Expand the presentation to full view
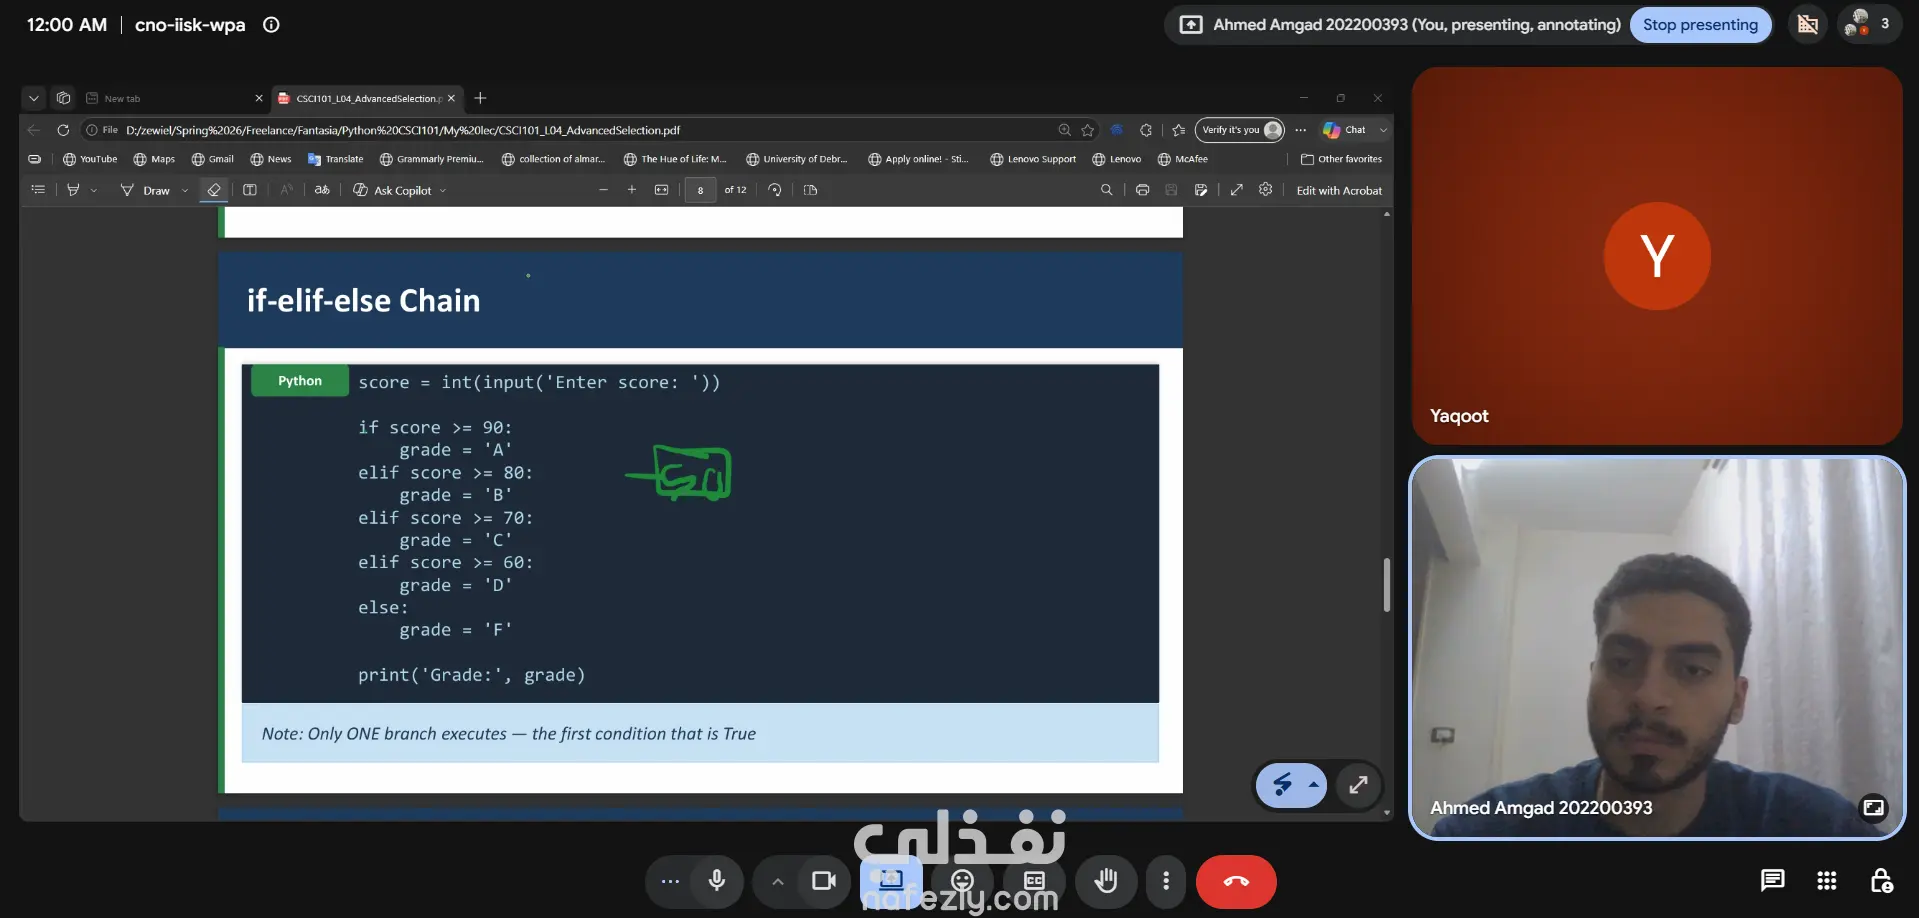Viewport: 1919px width, 918px height. [x=1358, y=785]
